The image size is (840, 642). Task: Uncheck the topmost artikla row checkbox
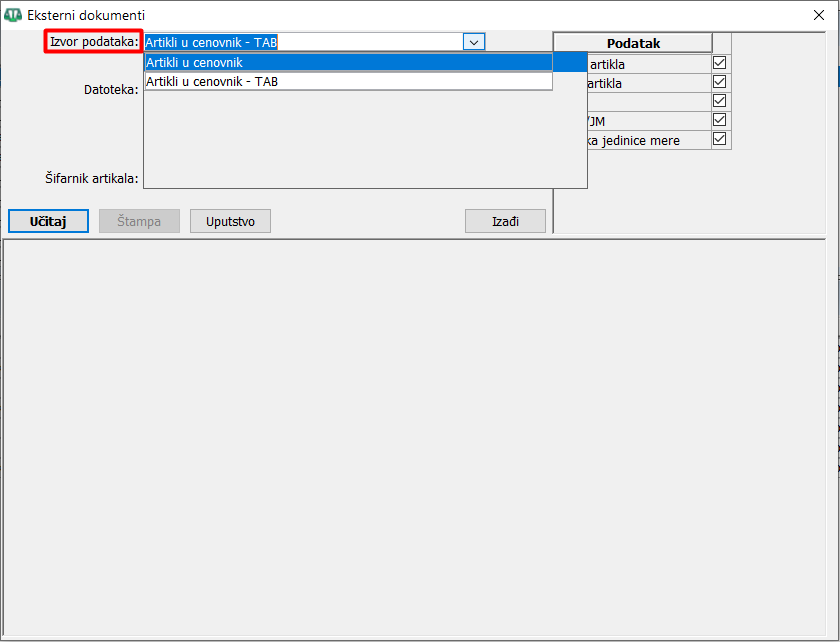pyautogui.click(x=719, y=63)
